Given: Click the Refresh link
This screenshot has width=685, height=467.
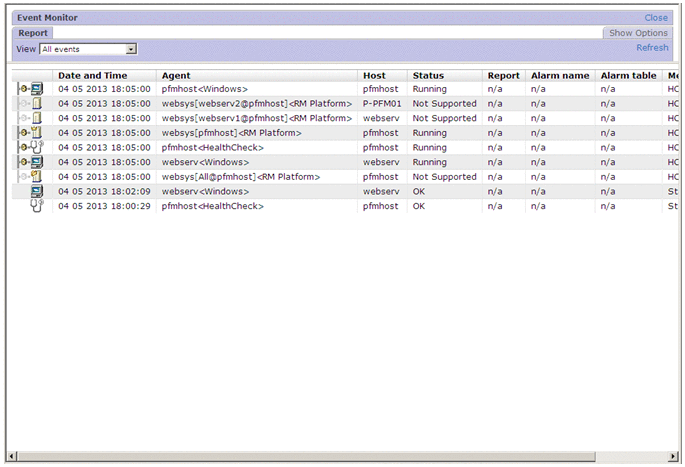Looking at the screenshot, I should tap(652, 48).
